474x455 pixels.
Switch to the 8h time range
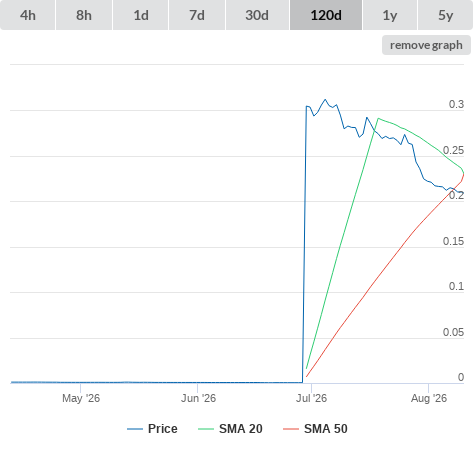84,15
